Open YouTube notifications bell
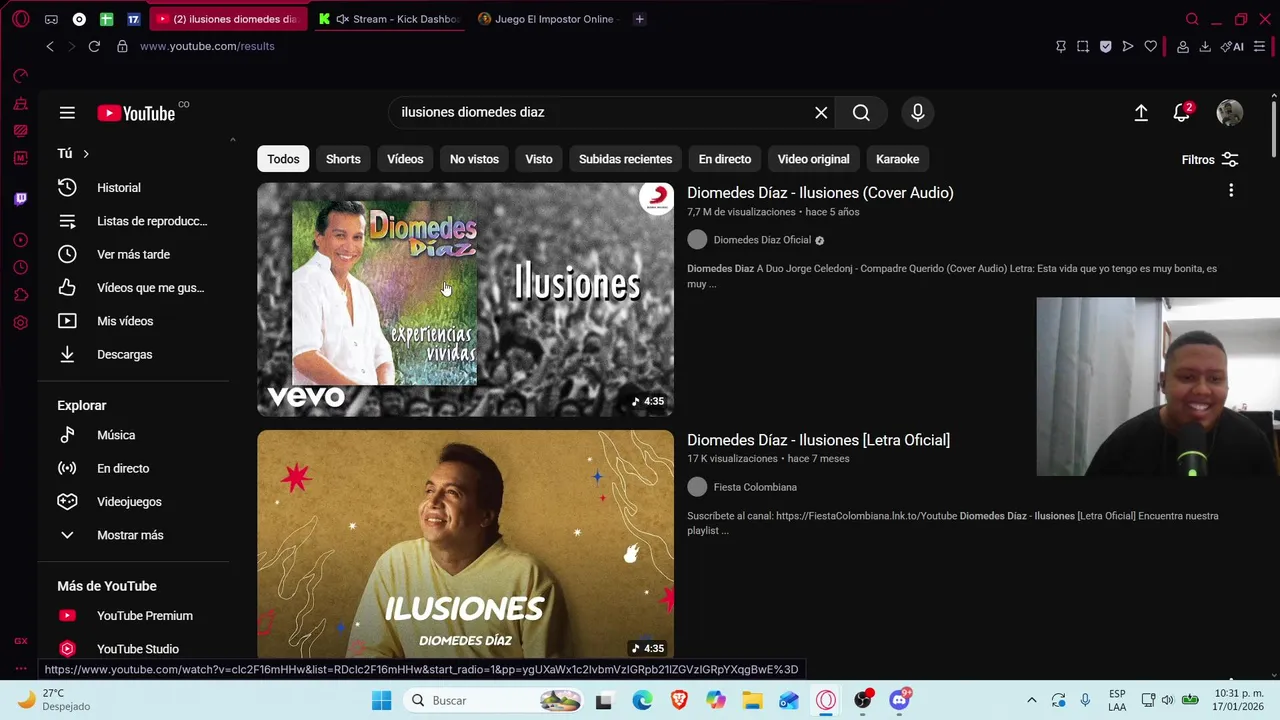 [x=1182, y=113]
